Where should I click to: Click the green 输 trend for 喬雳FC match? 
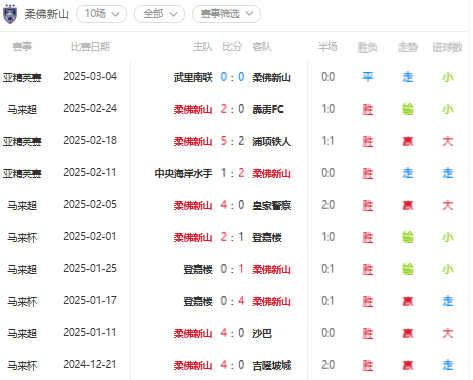408,109
